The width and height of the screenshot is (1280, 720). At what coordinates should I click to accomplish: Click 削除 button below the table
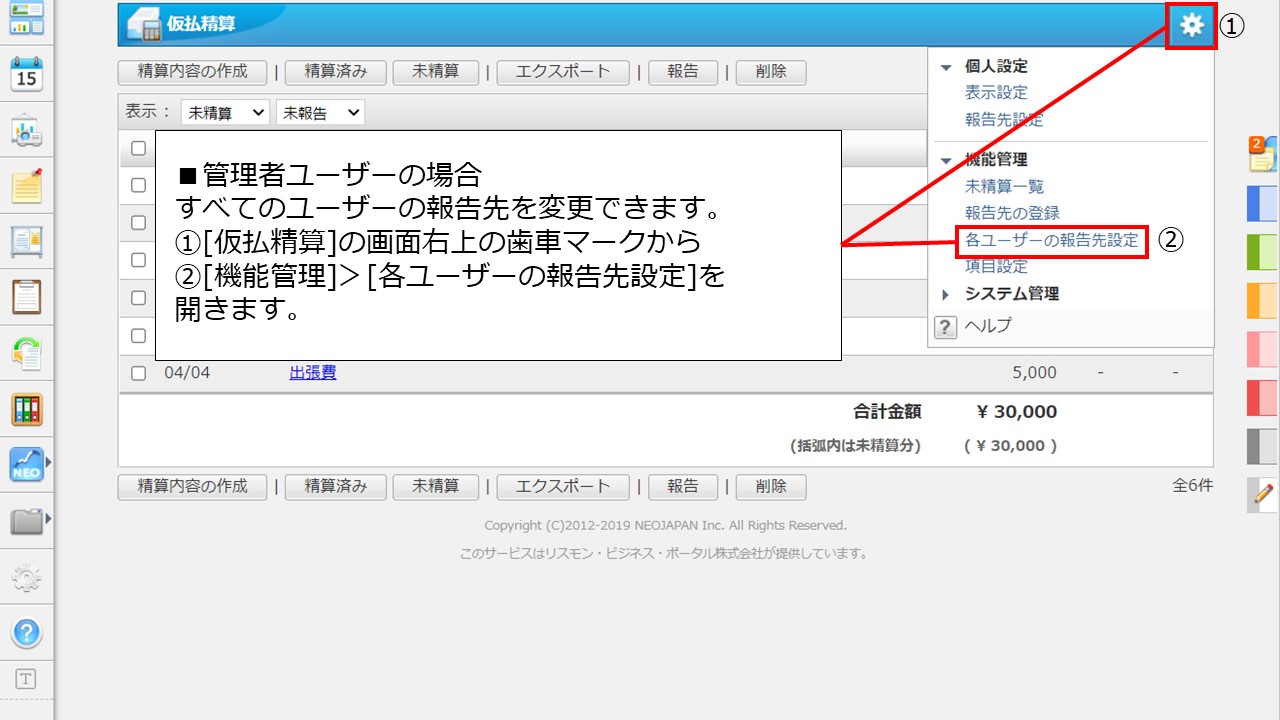(x=771, y=487)
